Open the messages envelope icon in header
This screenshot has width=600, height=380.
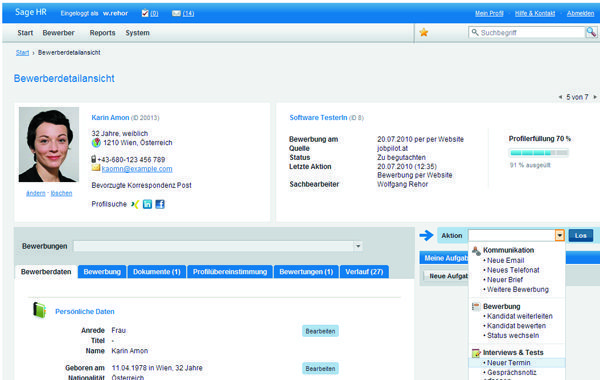176,13
